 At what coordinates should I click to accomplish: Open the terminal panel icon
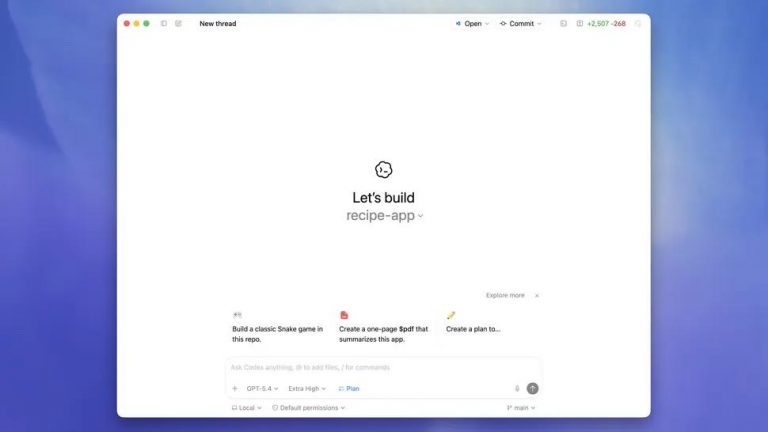point(563,24)
